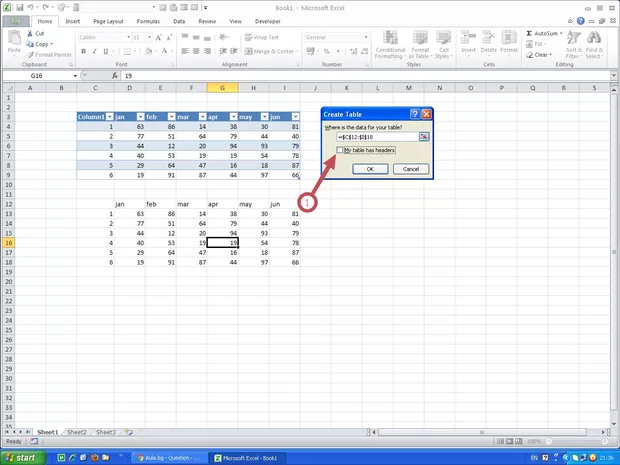This screenshot has height=465, width=620.
Task: Open the Name Box dropdown for G16
Action: tap(74, 76)
